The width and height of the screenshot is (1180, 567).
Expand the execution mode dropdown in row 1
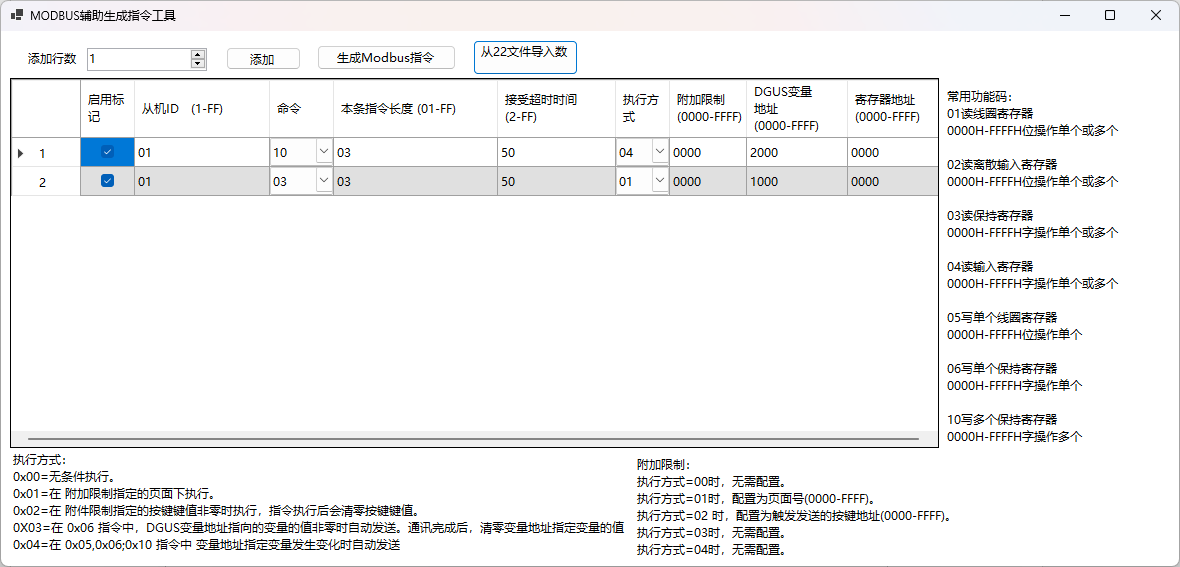point(659,152)
